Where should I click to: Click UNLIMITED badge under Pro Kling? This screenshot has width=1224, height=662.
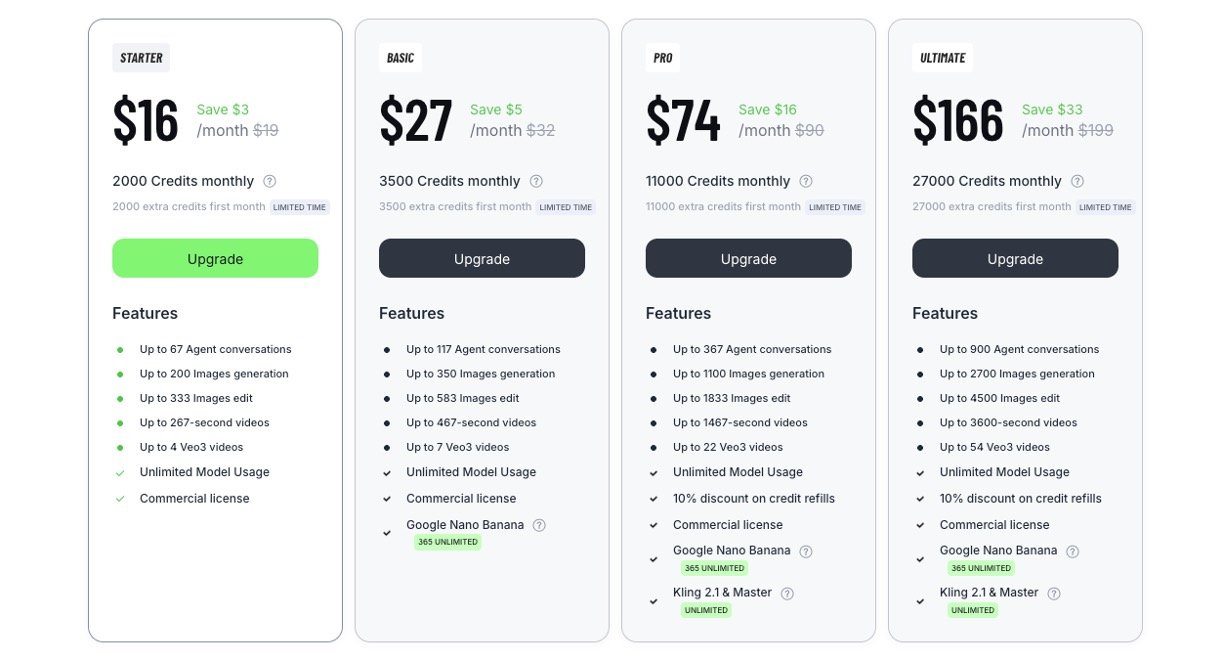coord(707,610)
